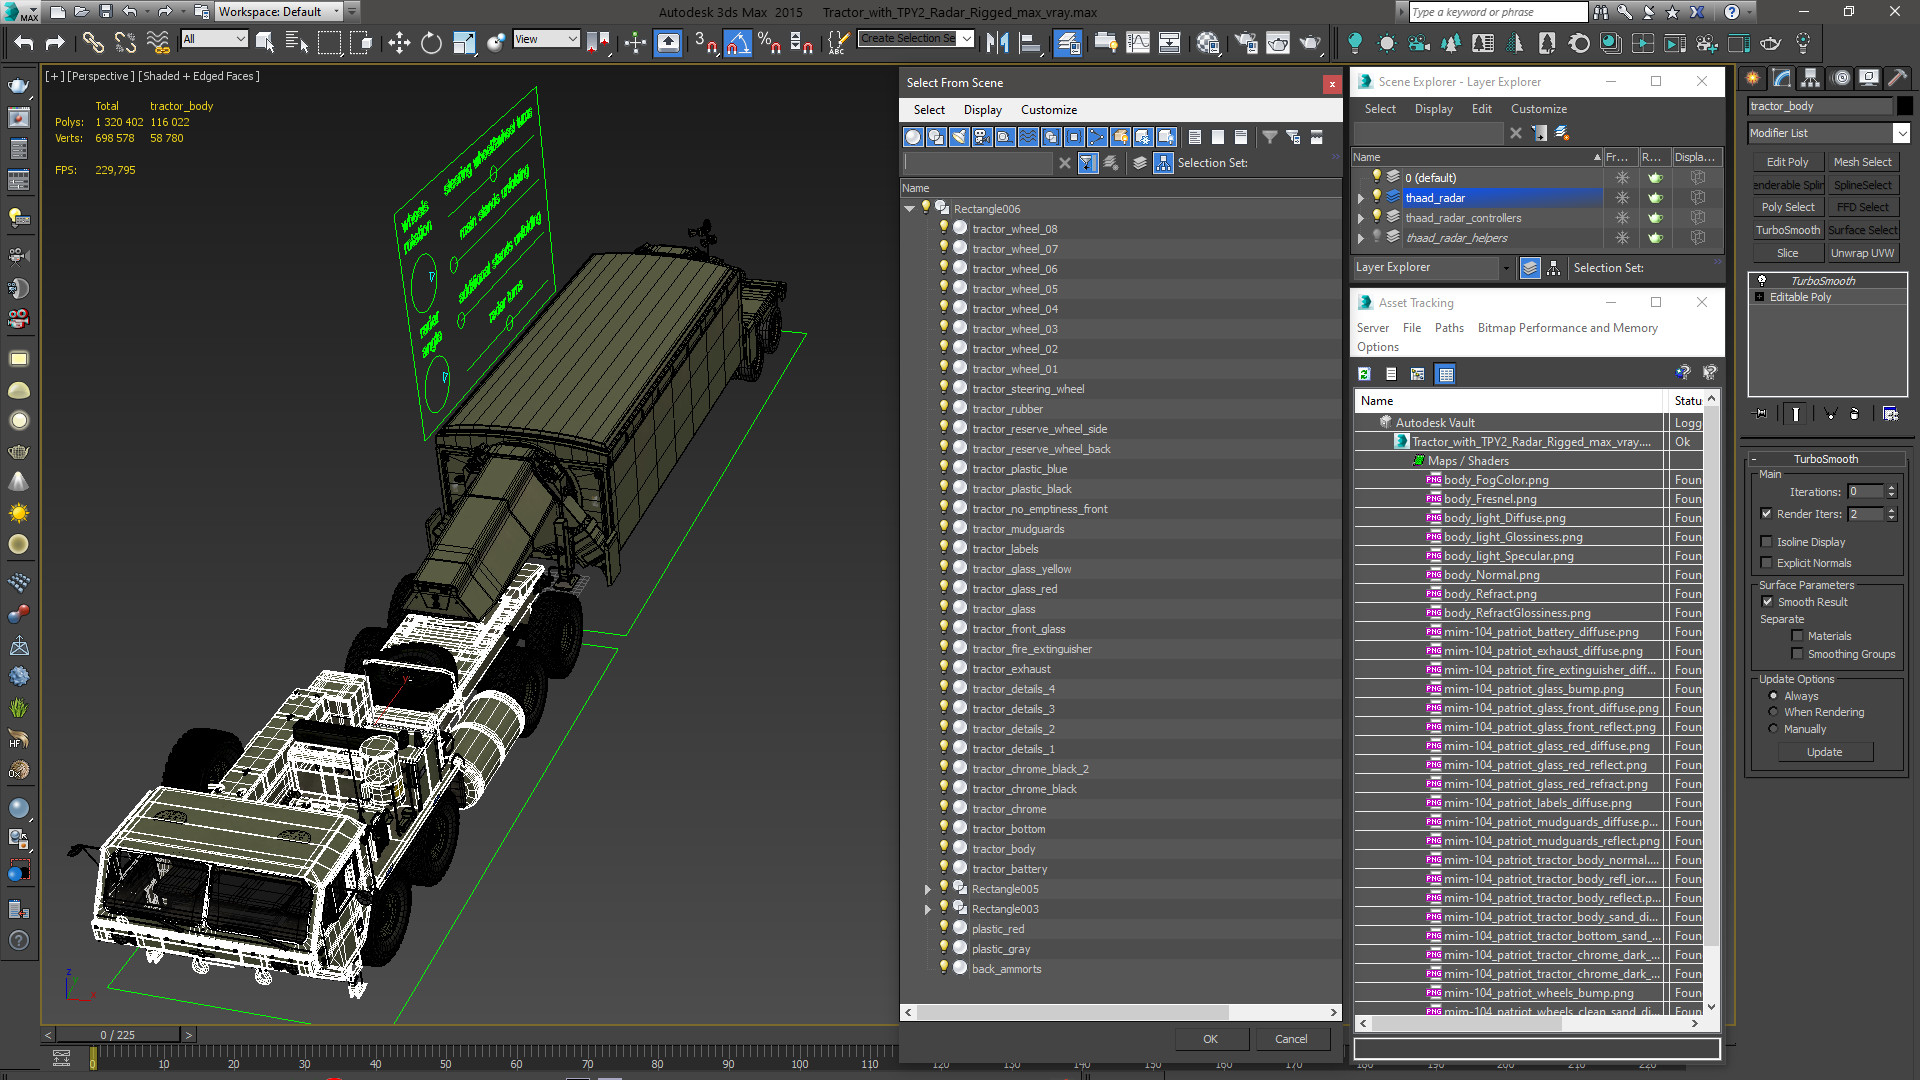Open the Utilities hammer panel tab

click(1897, 78)
